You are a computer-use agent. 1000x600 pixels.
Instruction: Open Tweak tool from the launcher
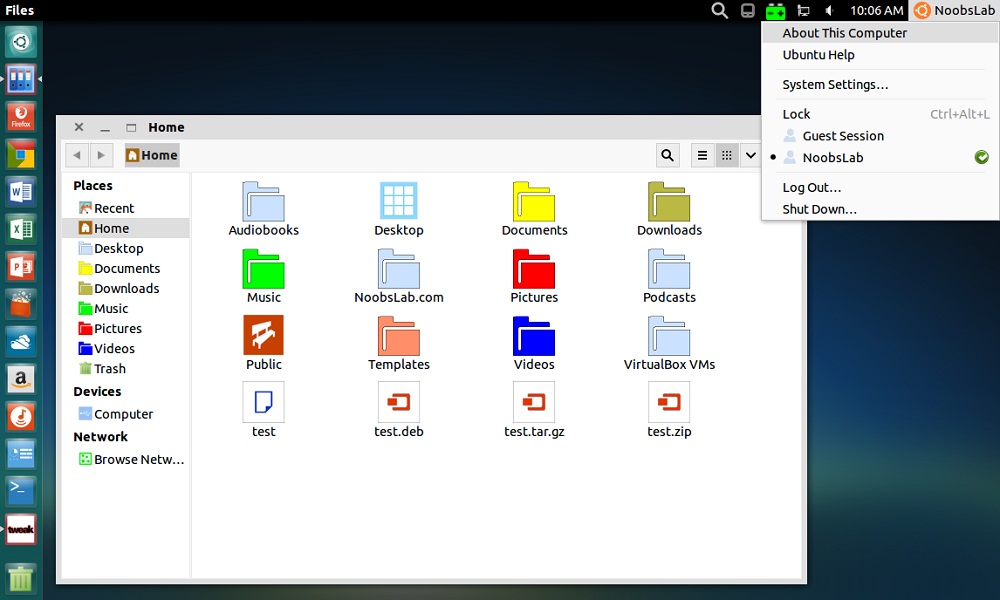click(20, 529)
